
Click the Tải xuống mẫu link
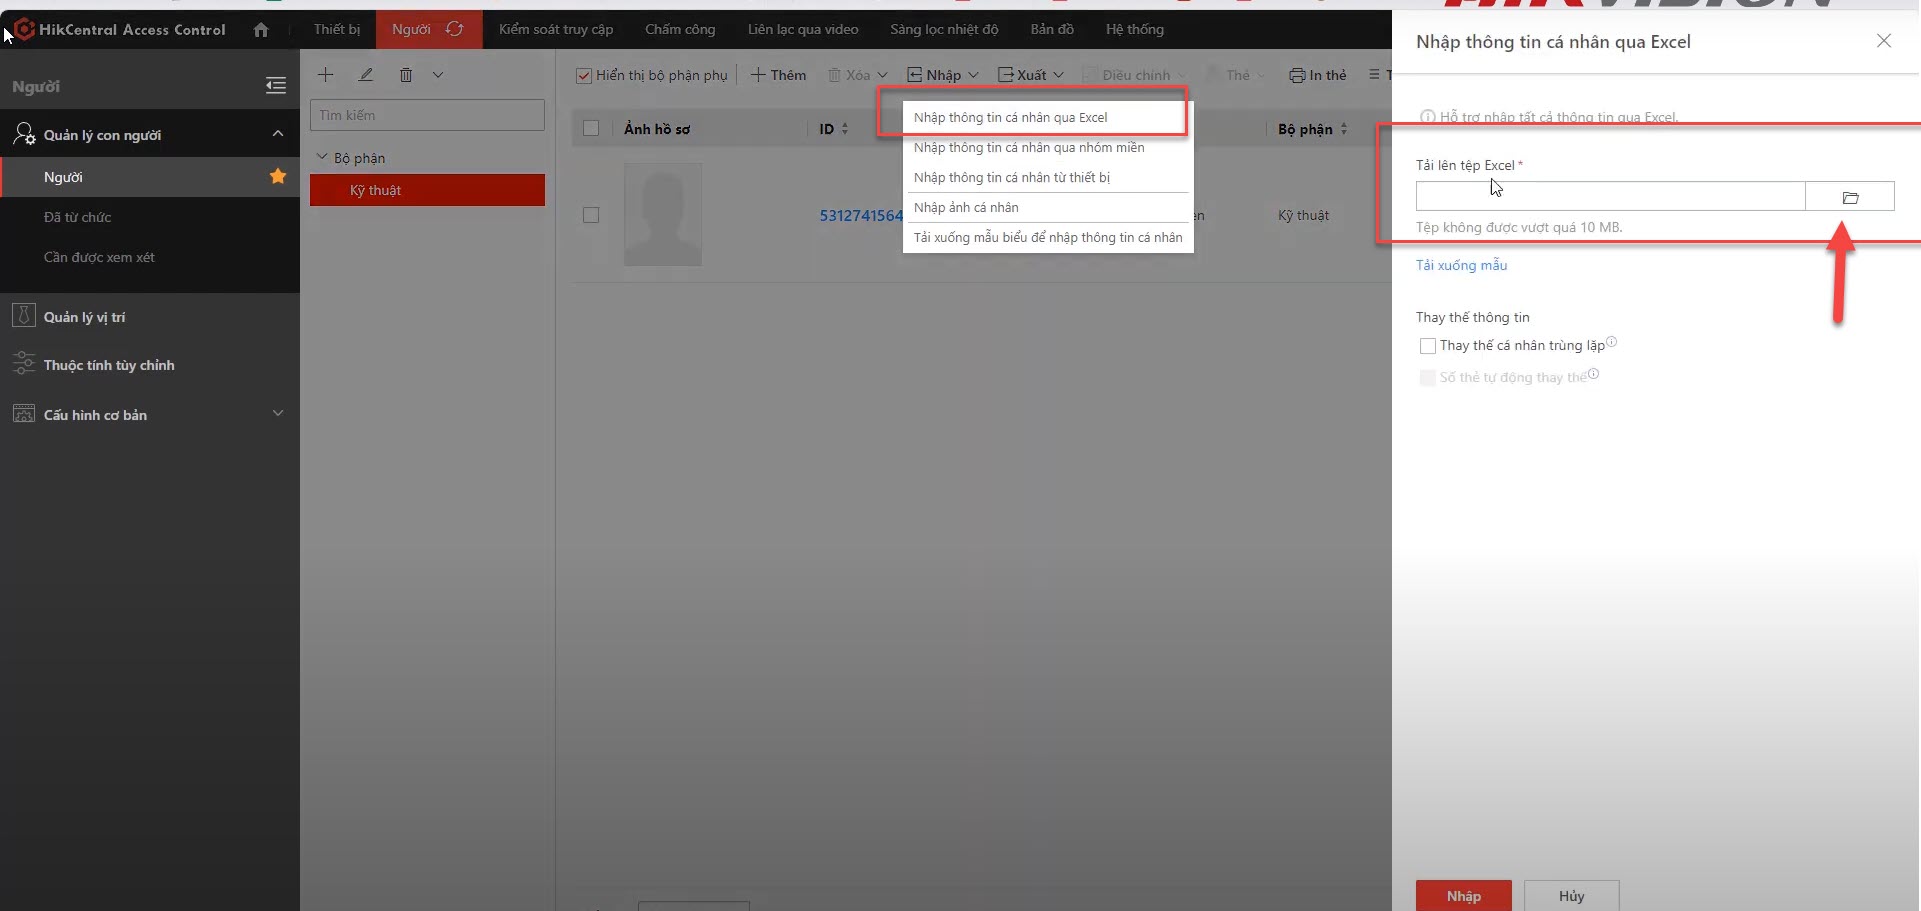(x=1461, y=265)
